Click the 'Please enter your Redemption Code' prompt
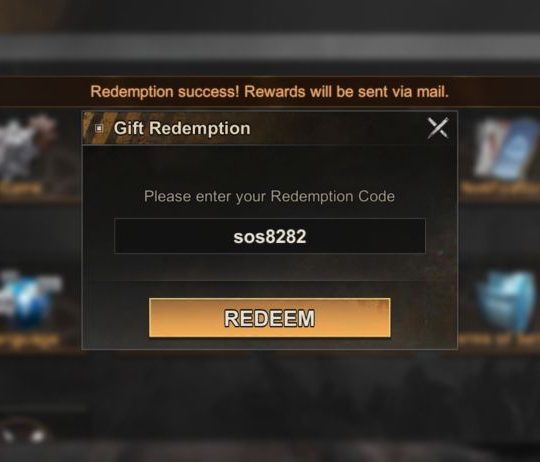The image size is (540, 462). point(269,197)
